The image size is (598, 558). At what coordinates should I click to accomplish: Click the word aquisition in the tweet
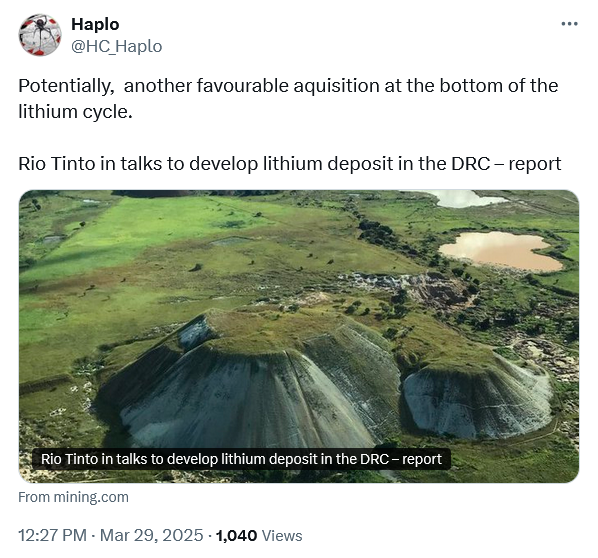[x=336, y=86]
